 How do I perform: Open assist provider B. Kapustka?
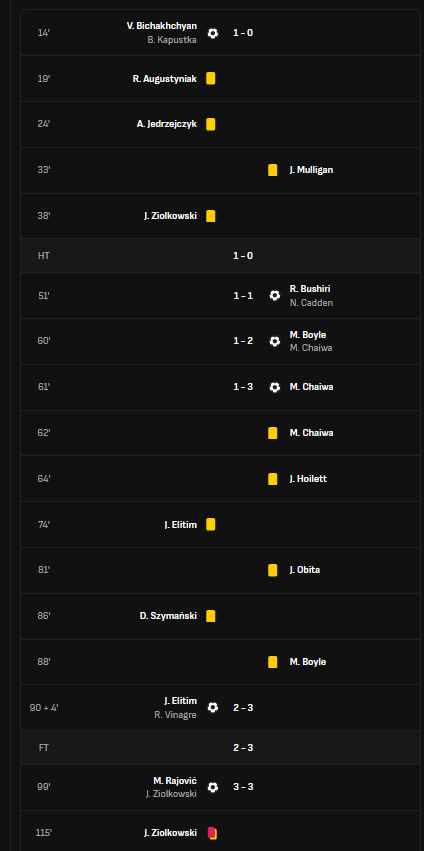pos(172,40)
